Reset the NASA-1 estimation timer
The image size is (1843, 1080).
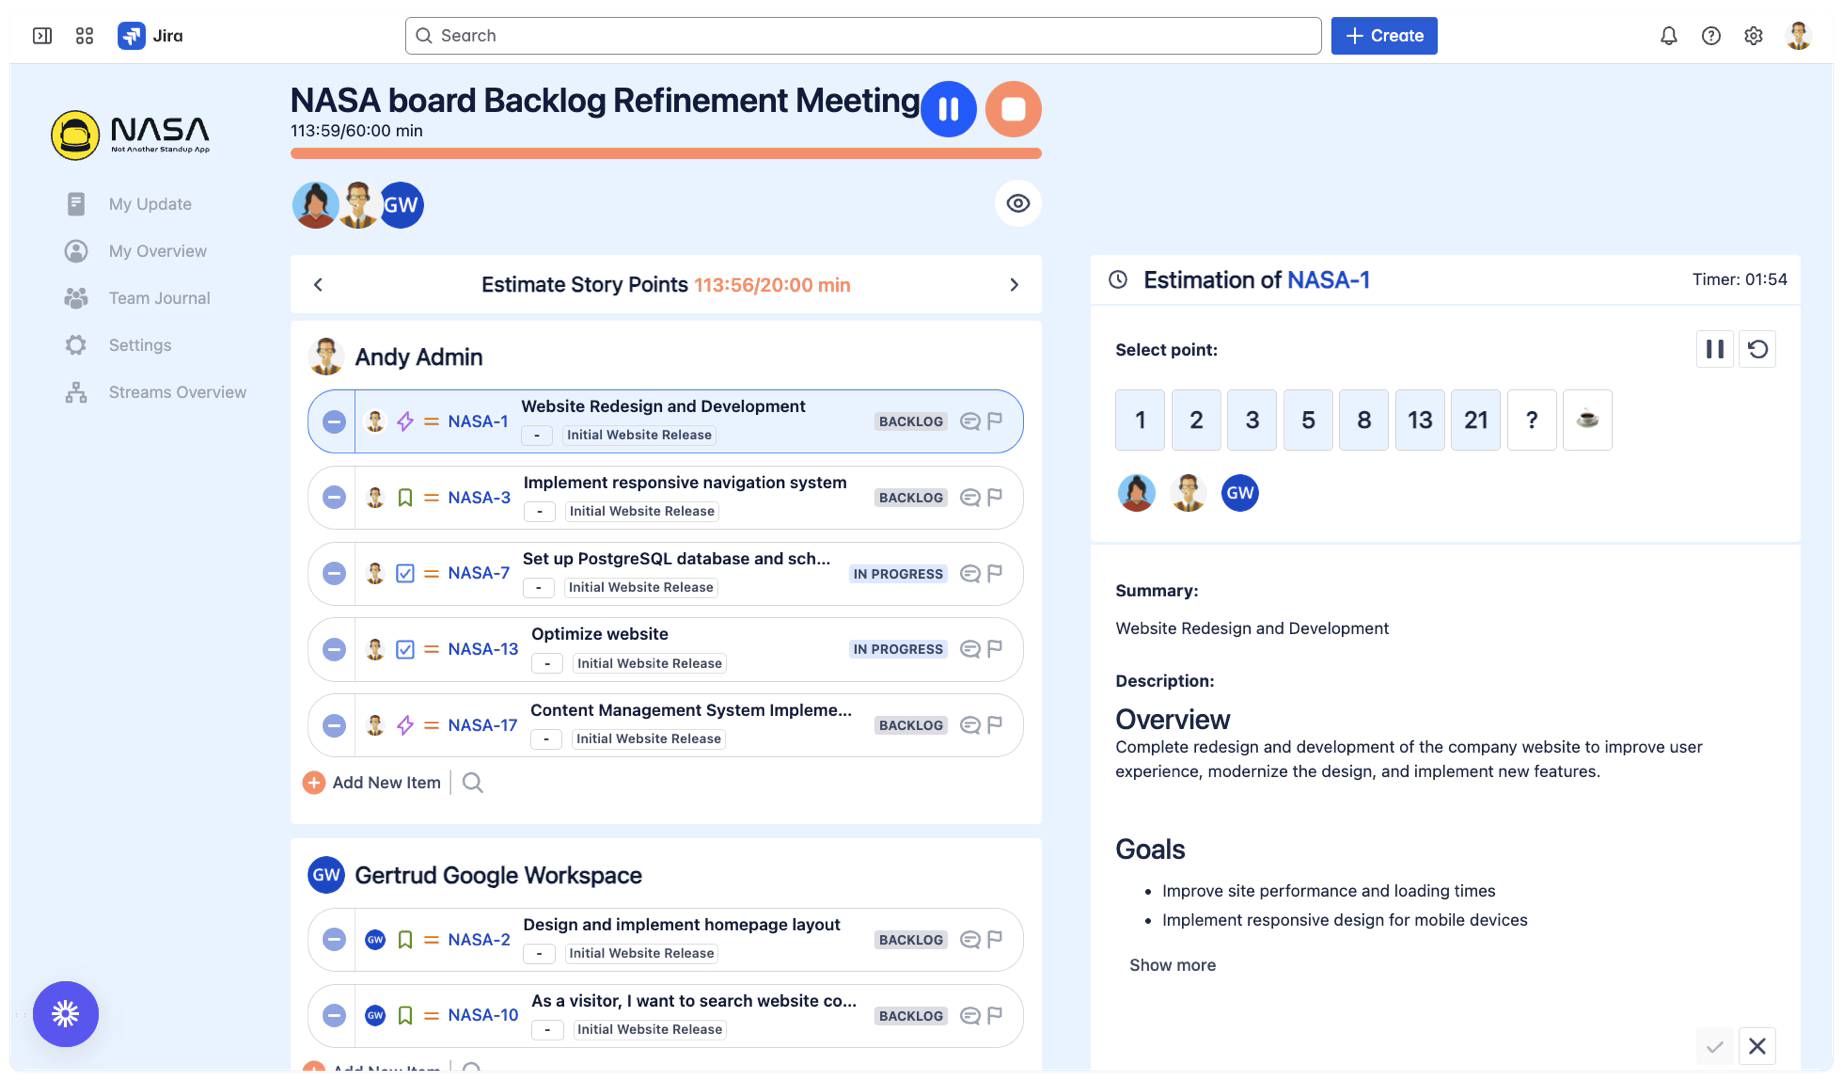[1757, 350]
